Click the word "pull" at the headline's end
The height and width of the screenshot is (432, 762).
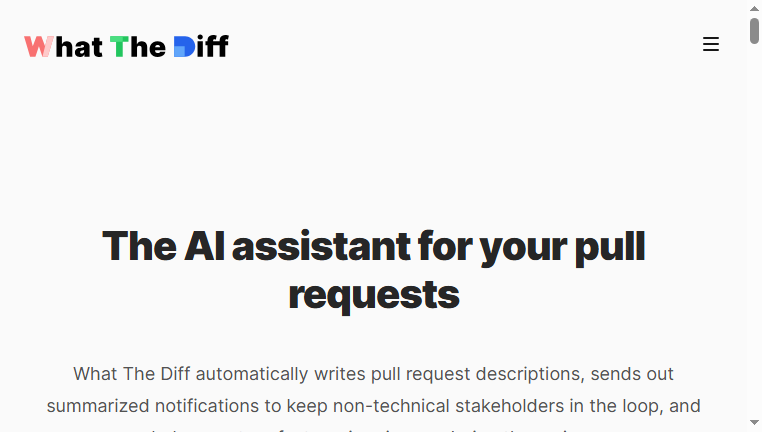pos(610,247)
